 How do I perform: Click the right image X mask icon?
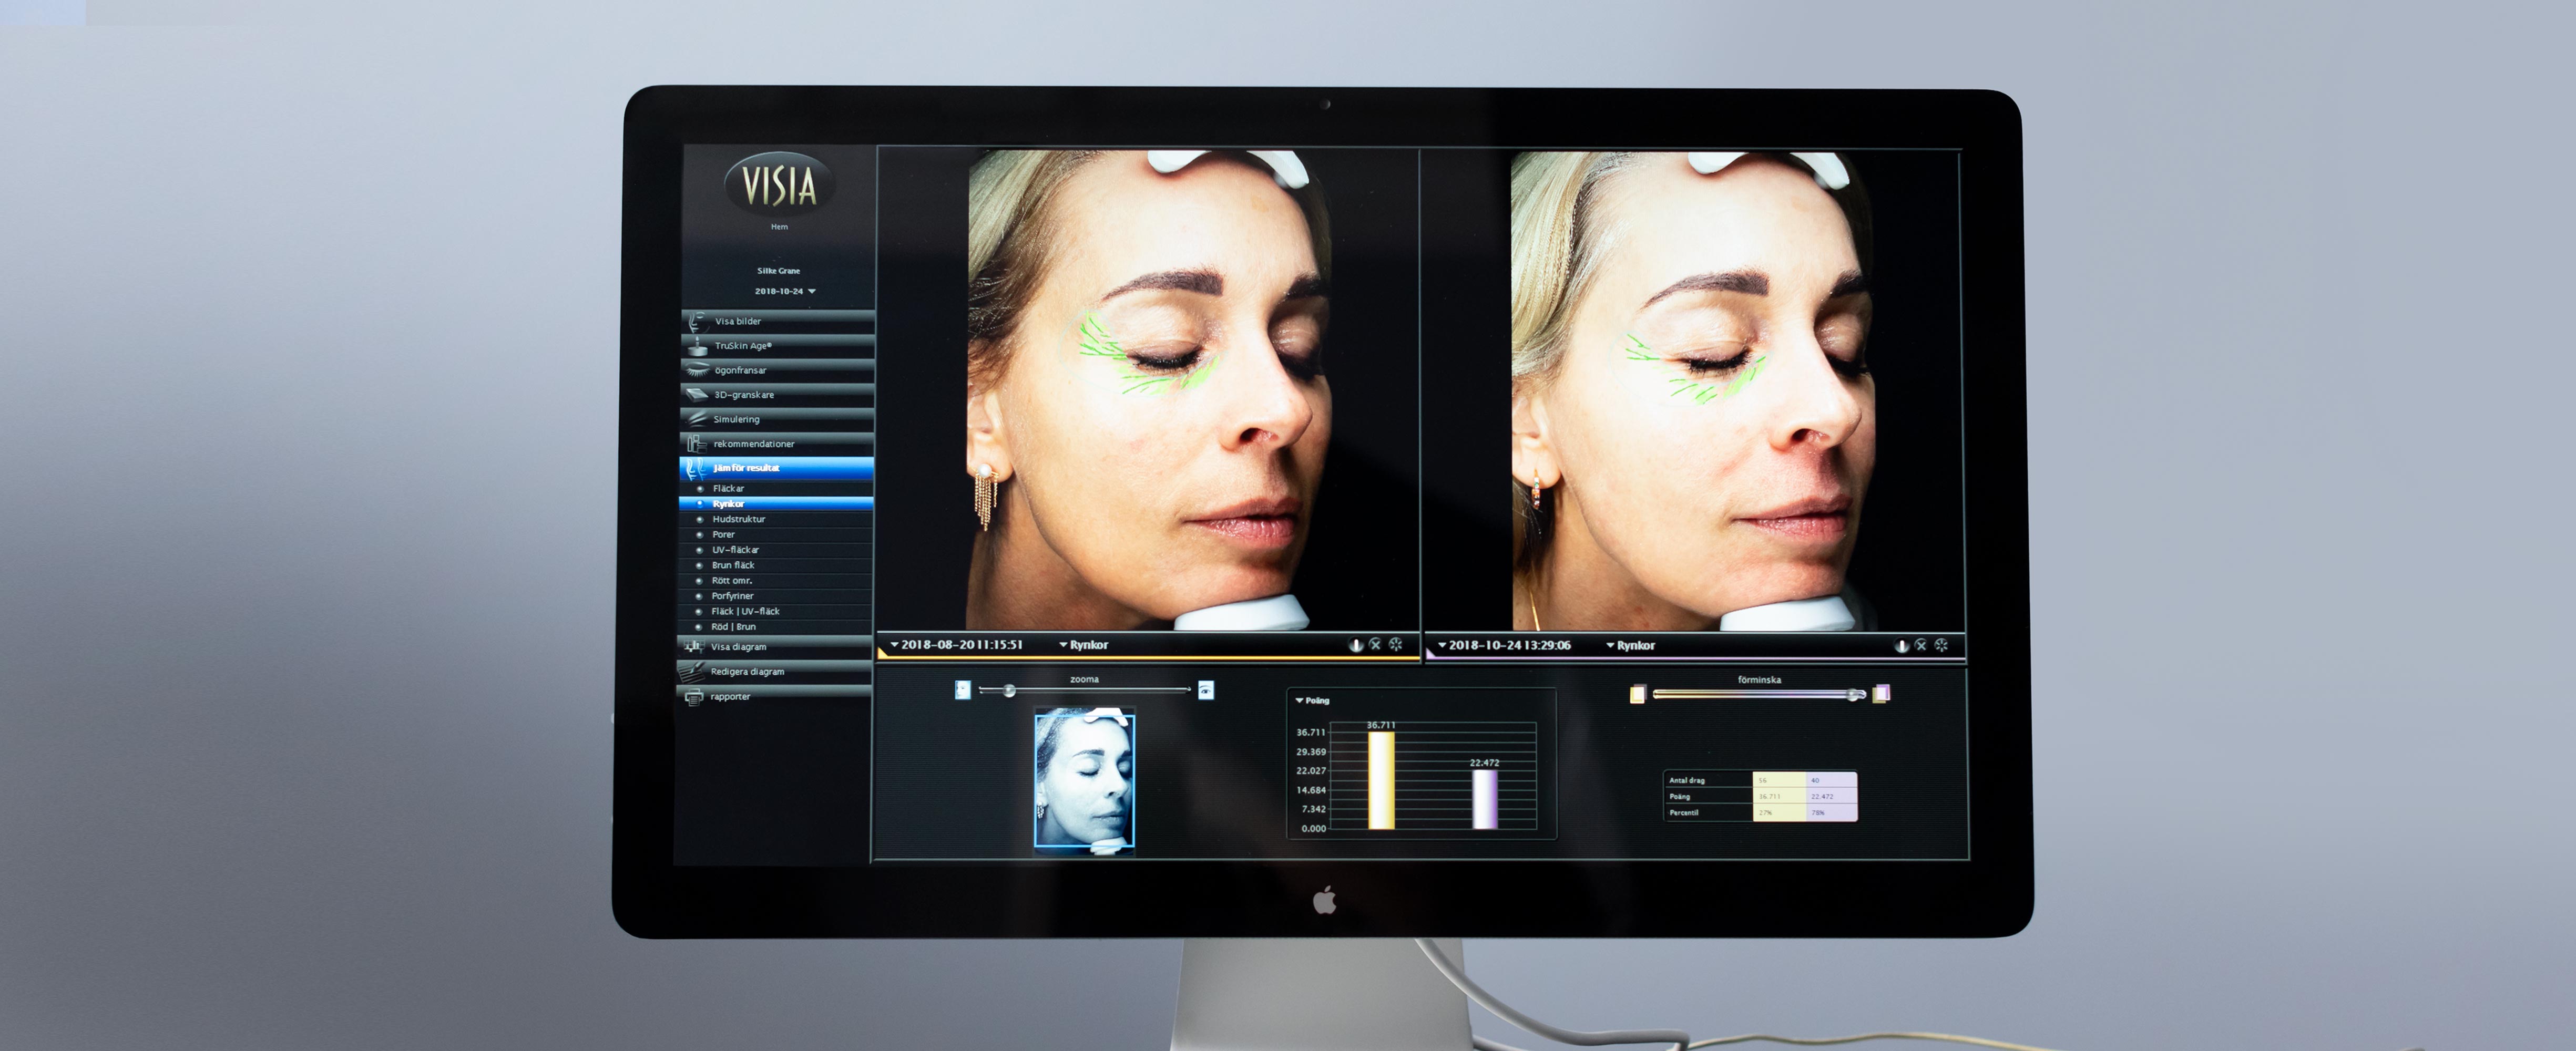[1921, 645]
